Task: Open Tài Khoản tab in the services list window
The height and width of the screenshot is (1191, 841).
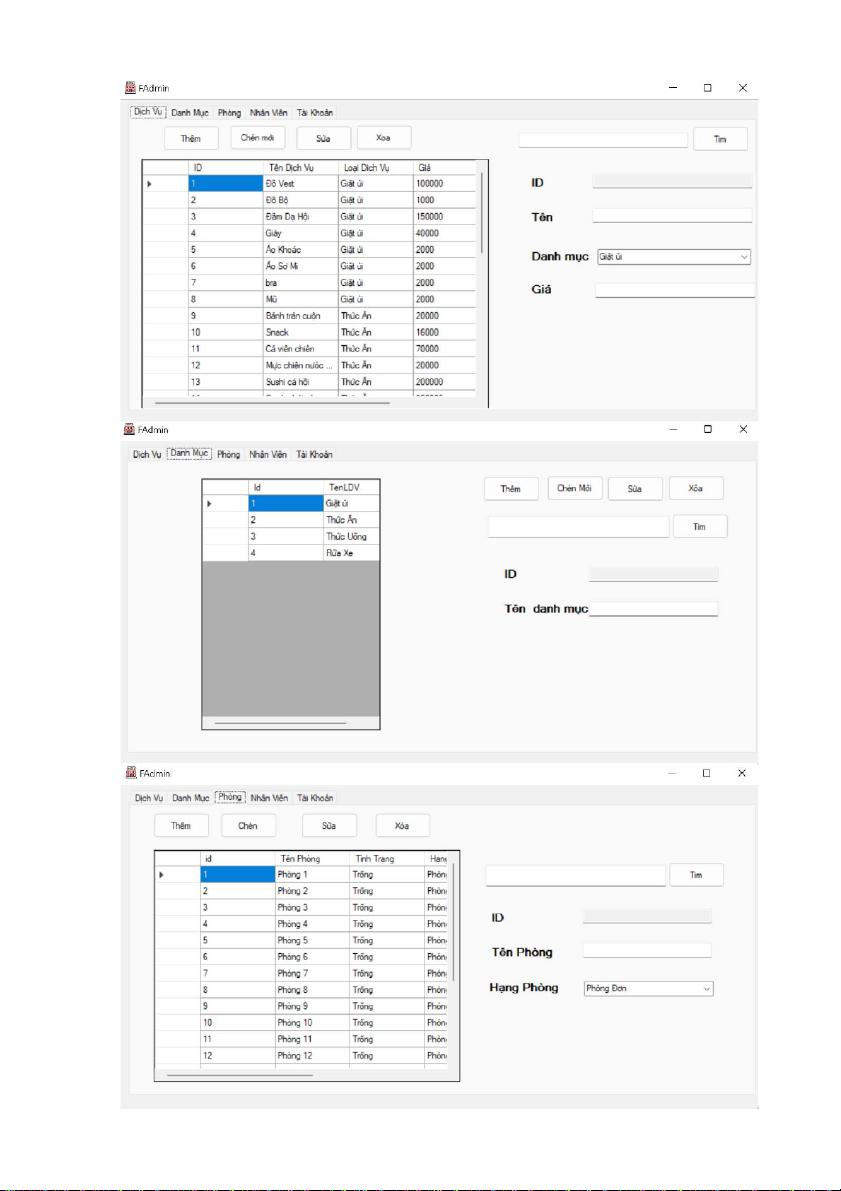Action: [315, 112]
